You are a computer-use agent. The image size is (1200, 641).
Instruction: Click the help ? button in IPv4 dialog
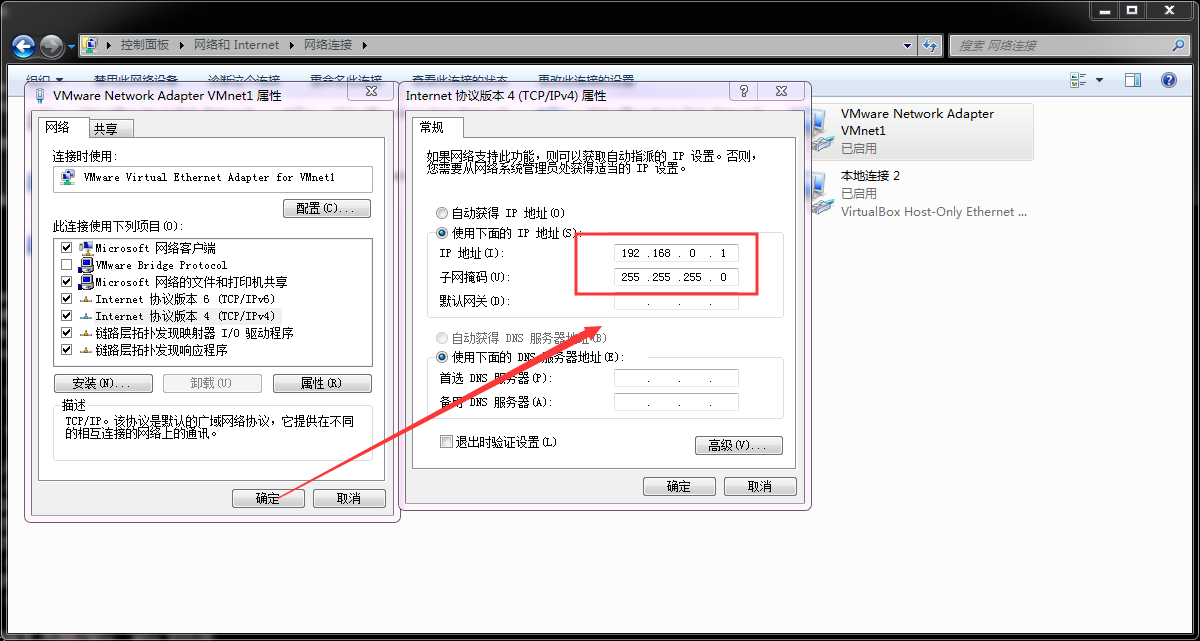pyautogui.click(x=744, y=92)
